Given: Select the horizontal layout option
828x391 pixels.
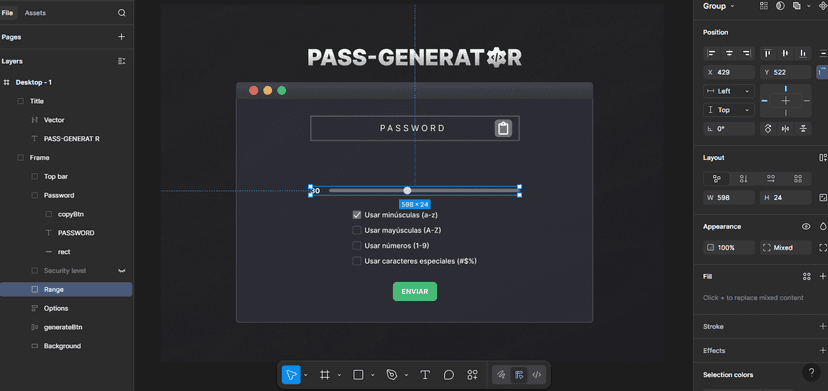Looking at the screenshot, I should [771, 179].
